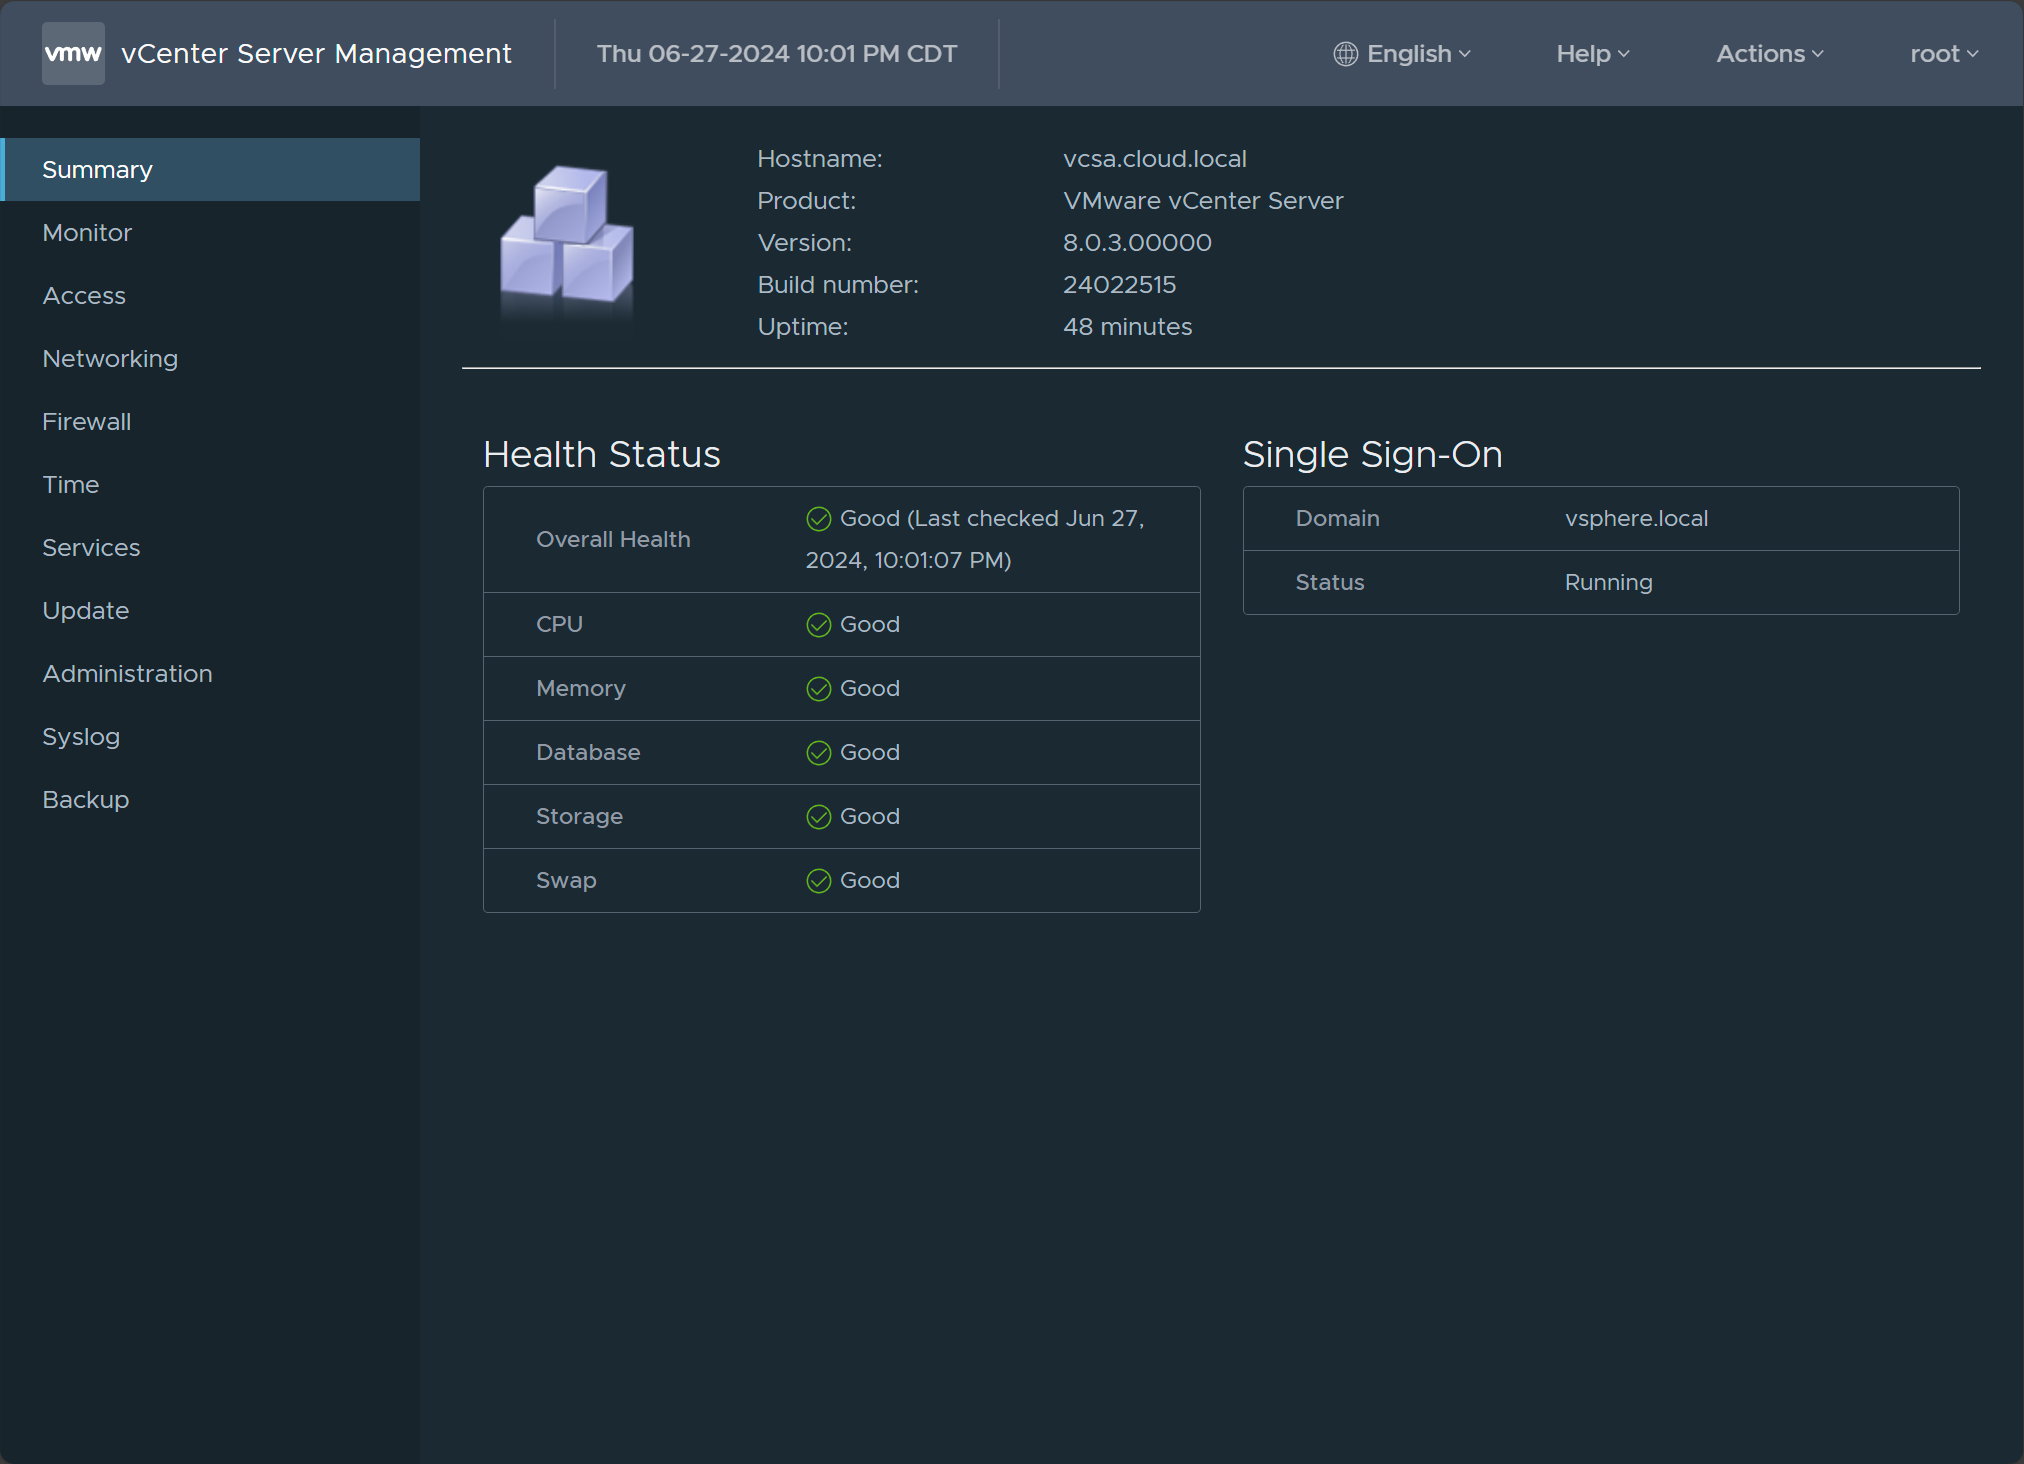Open the root user dropdown

[1943, 54]
